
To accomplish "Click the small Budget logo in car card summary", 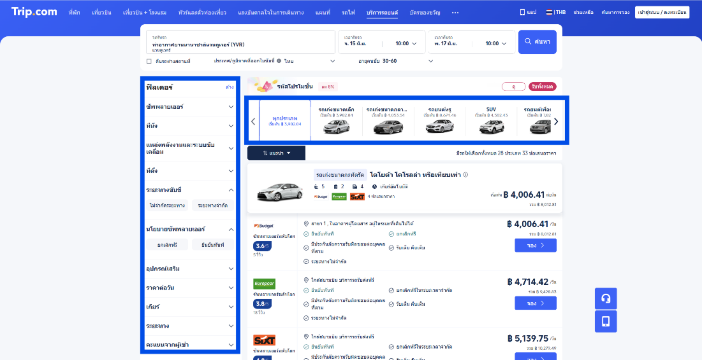I will (x=321, y=197).
